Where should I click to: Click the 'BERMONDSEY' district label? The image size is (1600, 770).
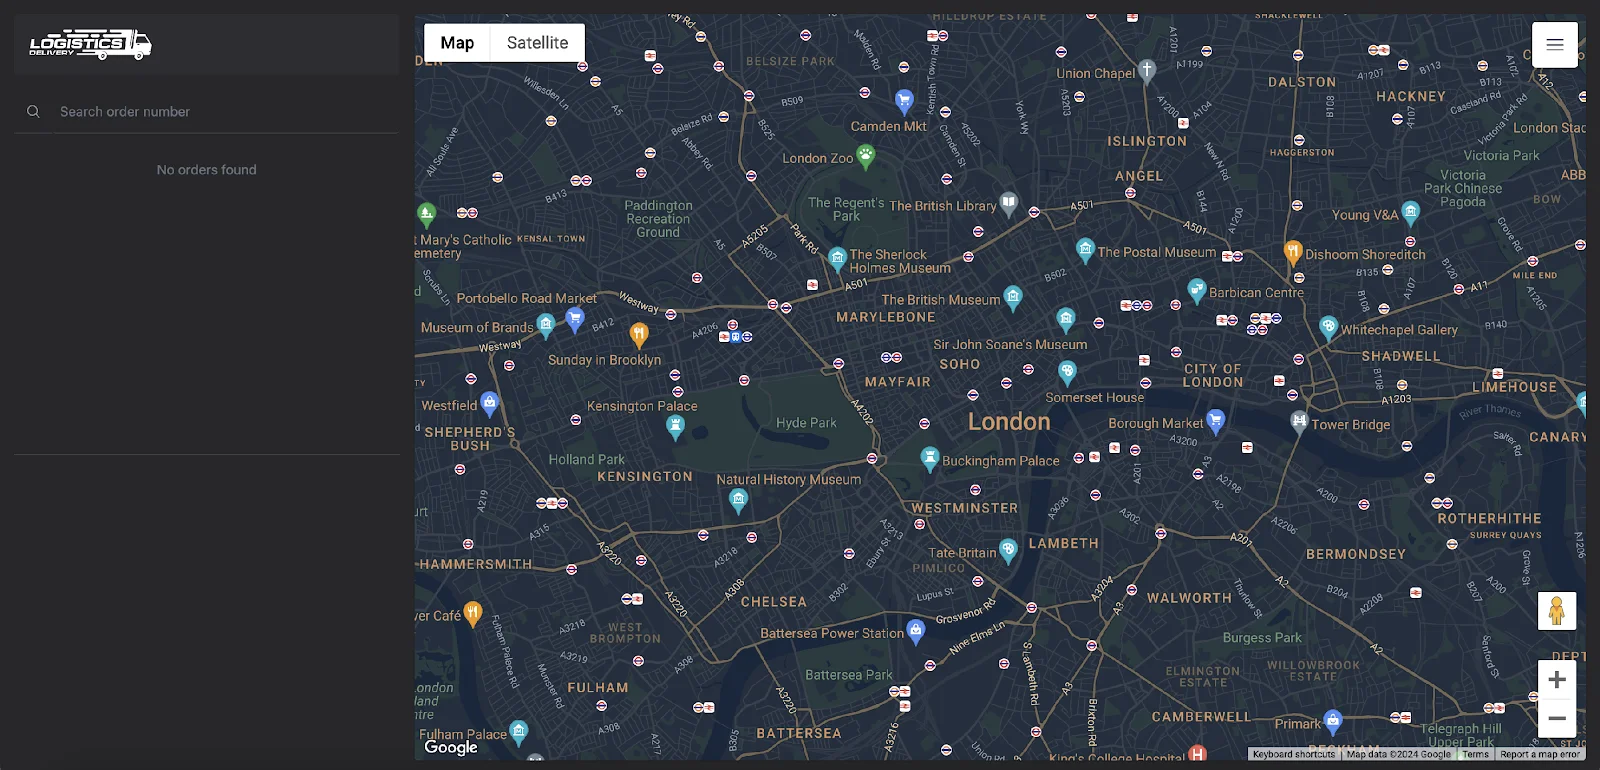(1356, 554)
